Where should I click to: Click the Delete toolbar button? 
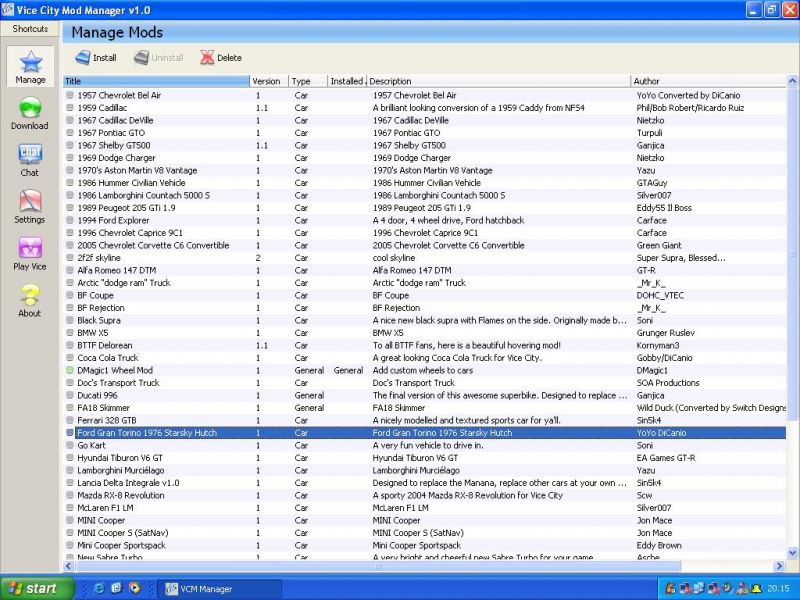point(221,58)
